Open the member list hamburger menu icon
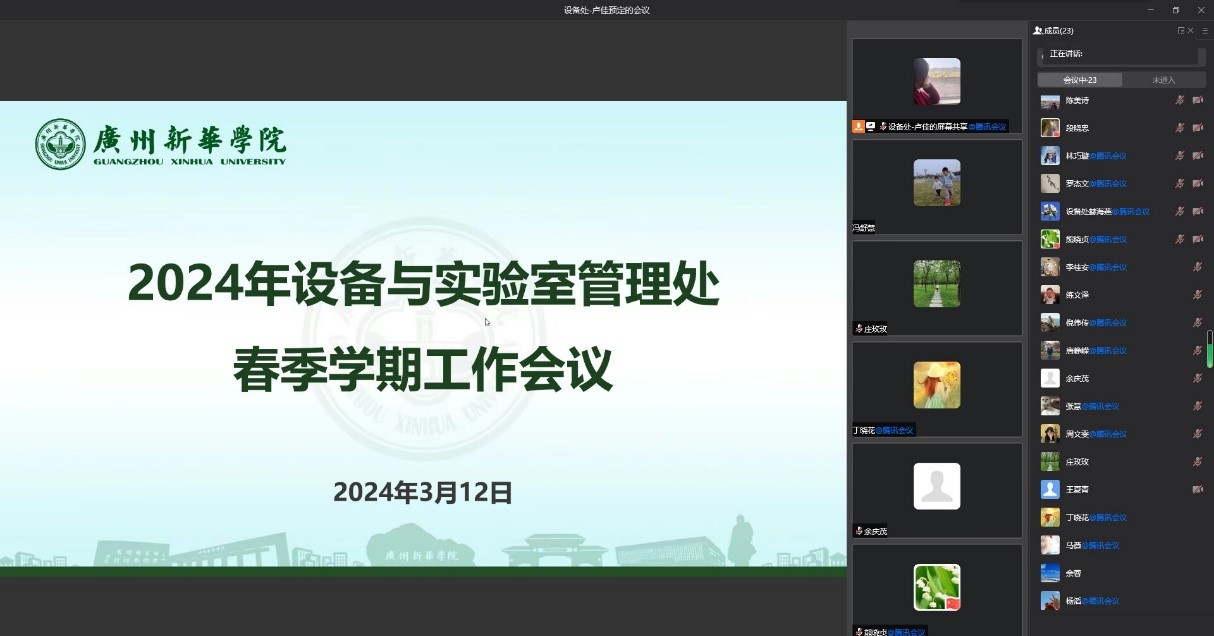 coord(1204,31)
